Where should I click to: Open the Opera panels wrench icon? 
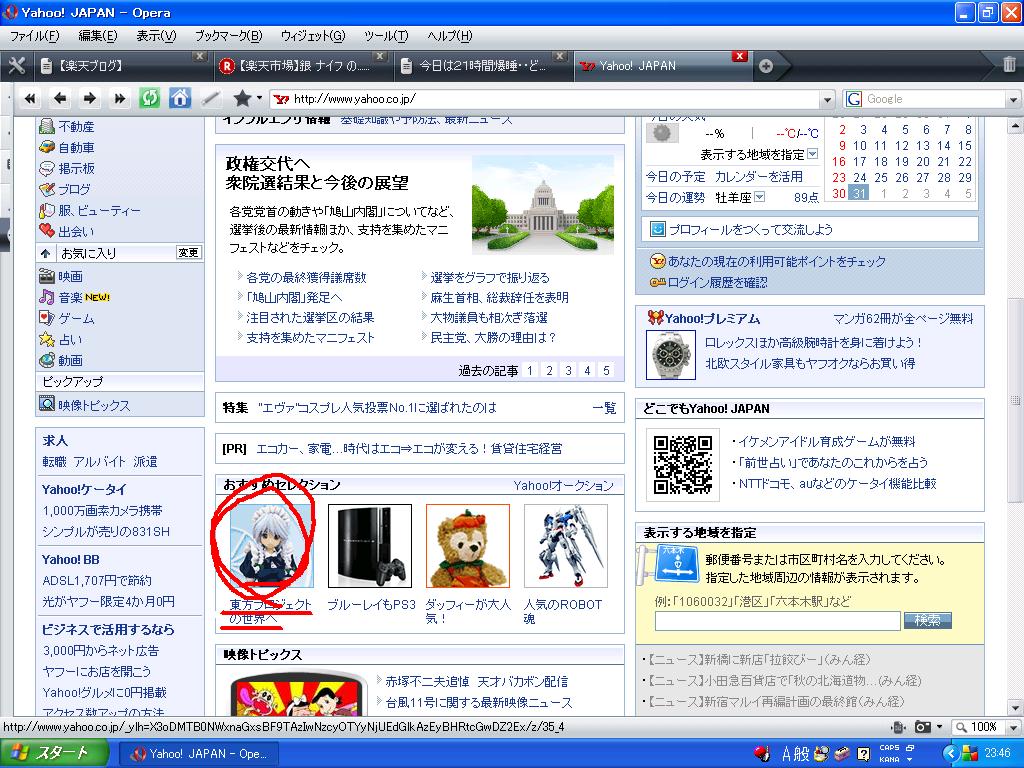click(17, 66)
